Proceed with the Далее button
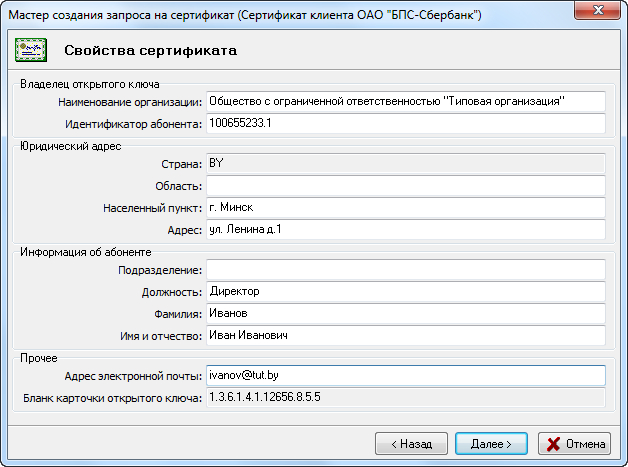The image size is (628, 467). (x=492, y=443)
